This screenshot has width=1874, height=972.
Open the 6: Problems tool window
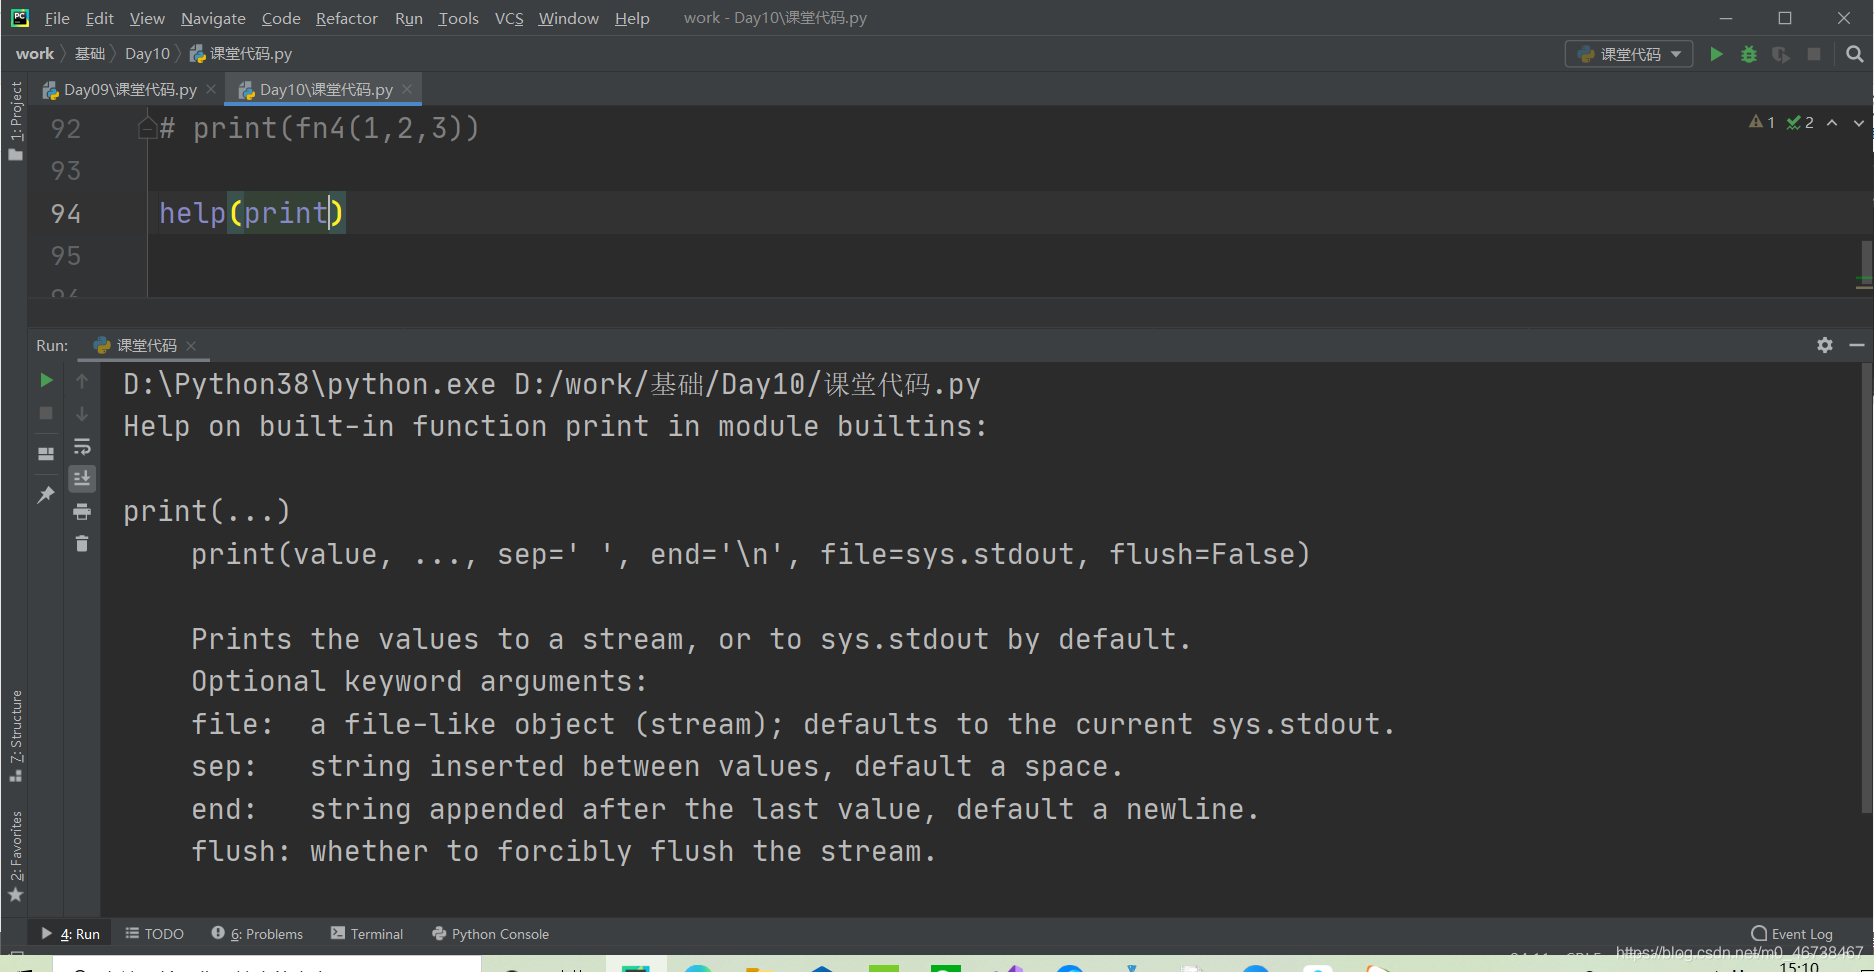257,934
